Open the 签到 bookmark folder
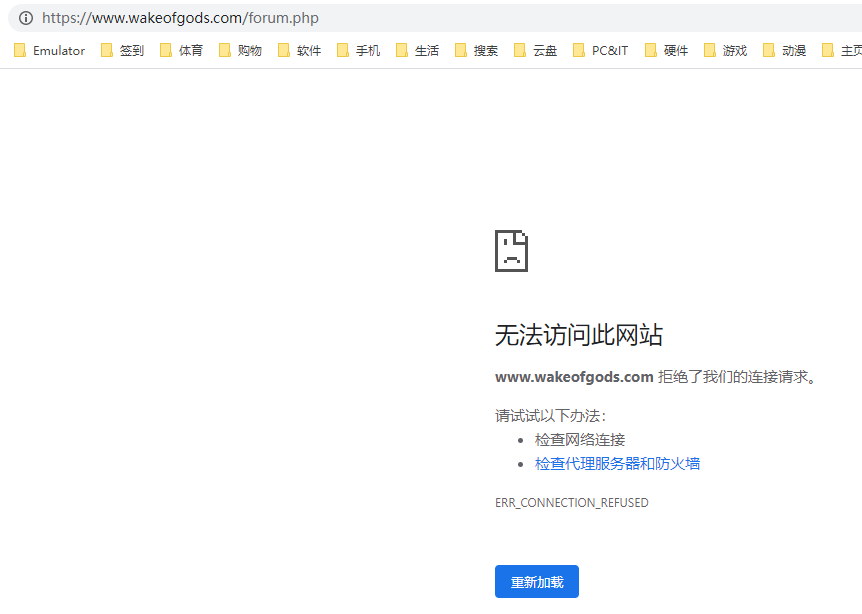This screenshot has height=614, width=862. coord(123,51)
